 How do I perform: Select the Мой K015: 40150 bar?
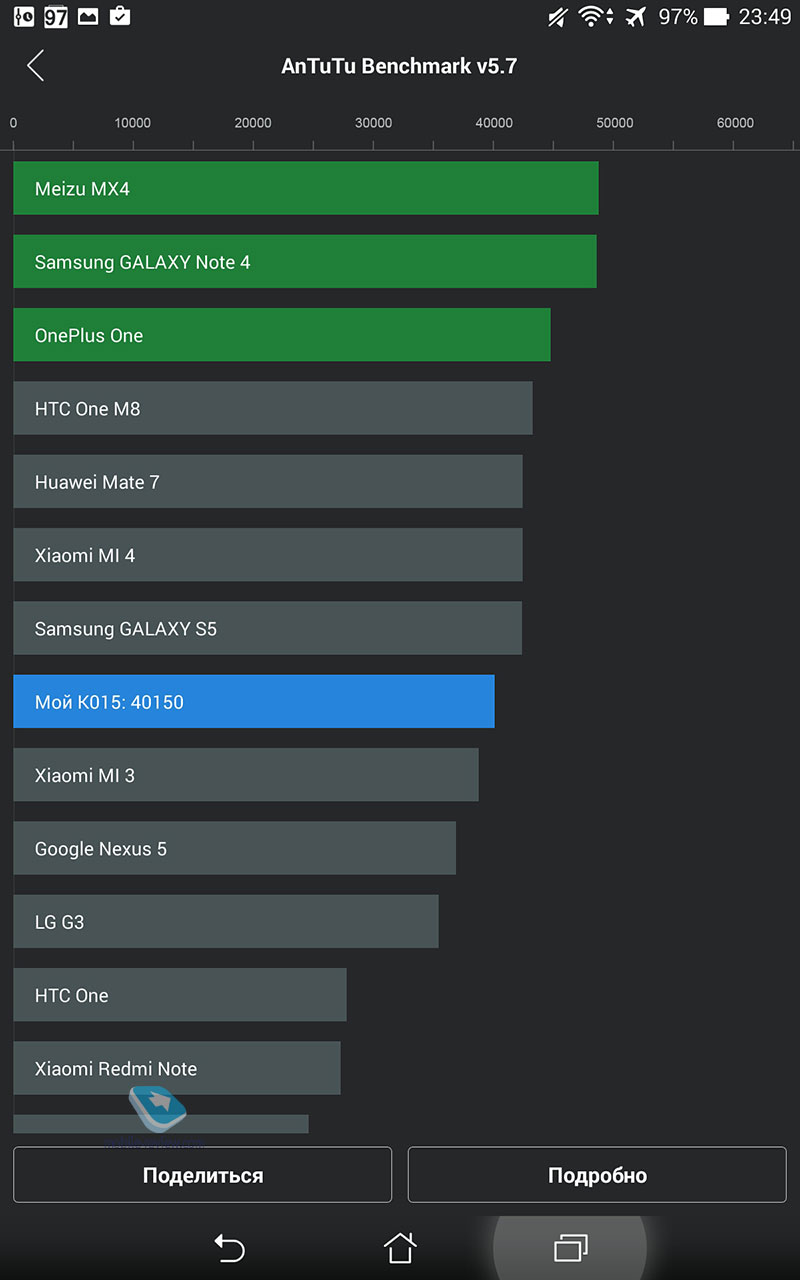point(254,701)
